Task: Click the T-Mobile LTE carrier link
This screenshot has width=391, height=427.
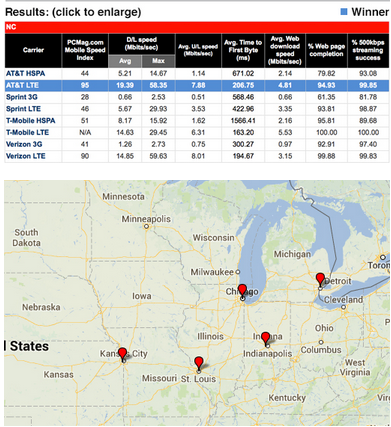Action: [27, 132]
